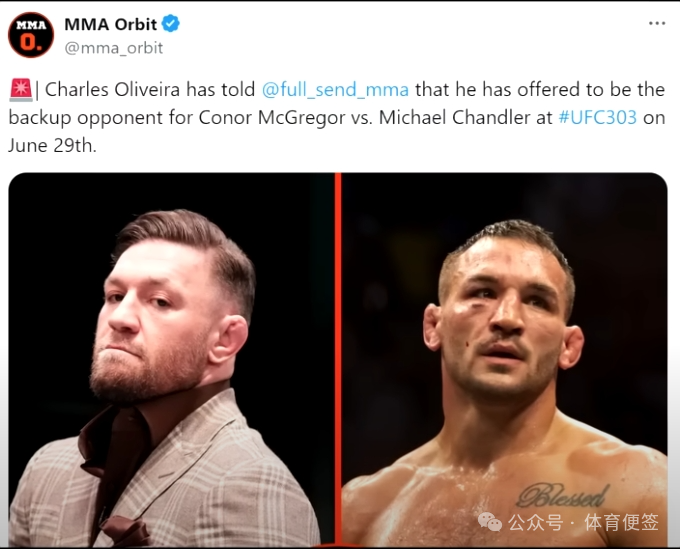
Task: Open left photo of bearded man in suit
Action: (x=170, y=360)
